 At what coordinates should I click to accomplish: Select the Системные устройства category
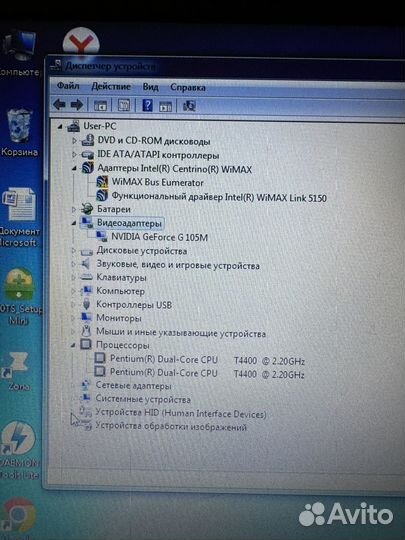pos(143,399)
